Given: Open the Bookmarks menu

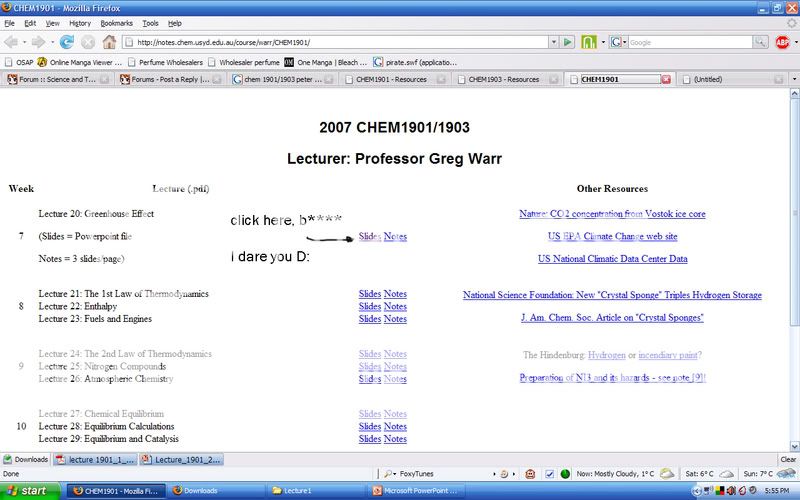Looking at the screenshot, I should click(116, 22).
